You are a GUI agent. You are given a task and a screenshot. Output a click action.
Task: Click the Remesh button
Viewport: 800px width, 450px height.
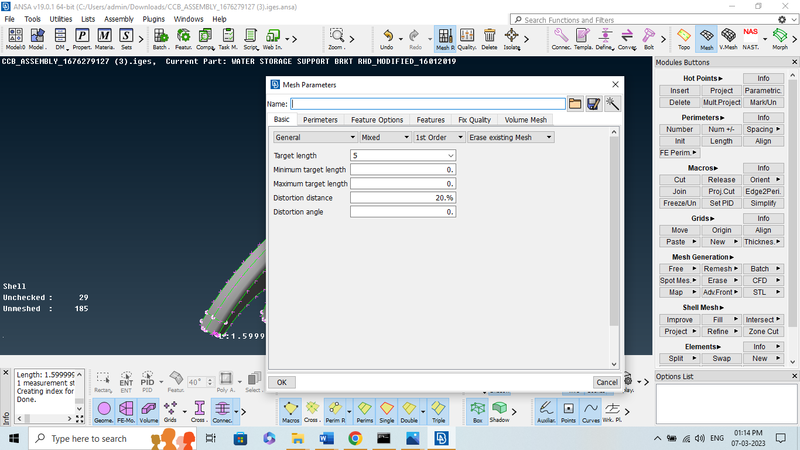tap(721, 269)
